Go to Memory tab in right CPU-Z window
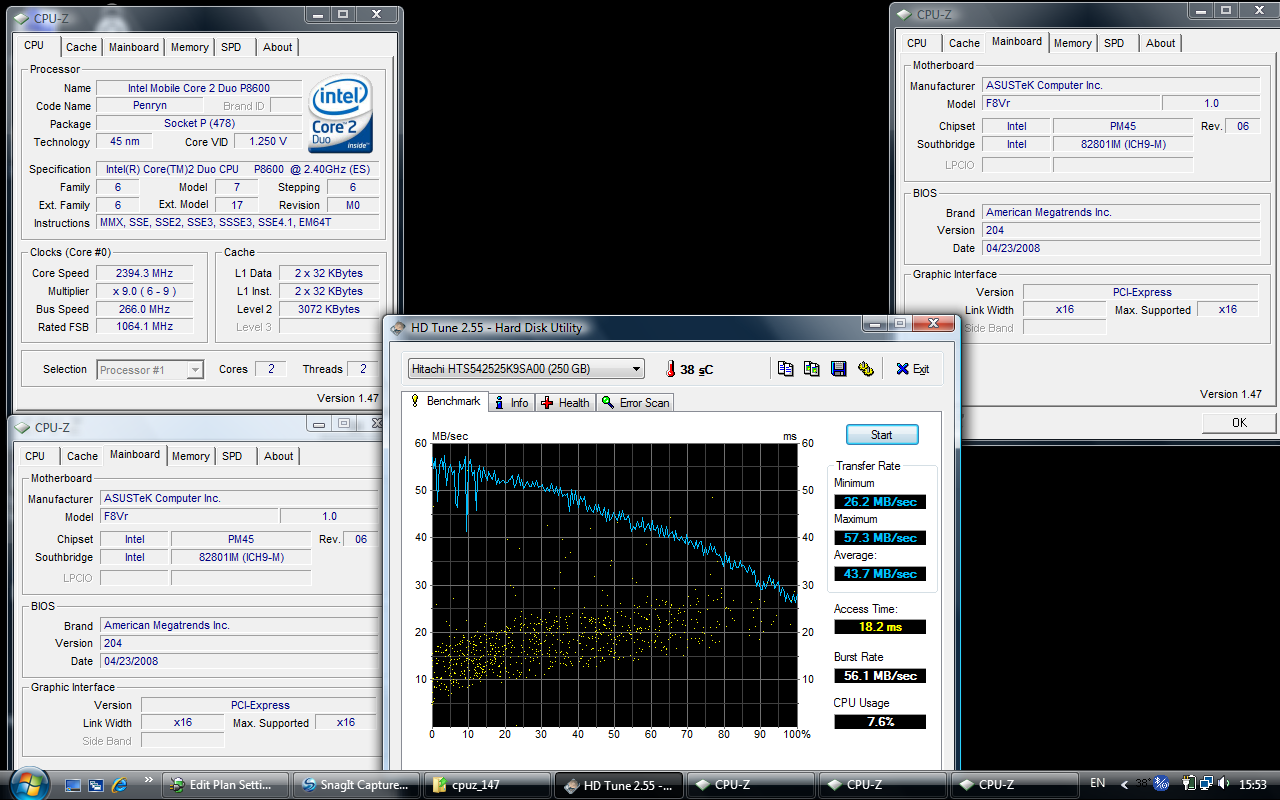This screenshot has width=1280, height=800. (1073, 43)
